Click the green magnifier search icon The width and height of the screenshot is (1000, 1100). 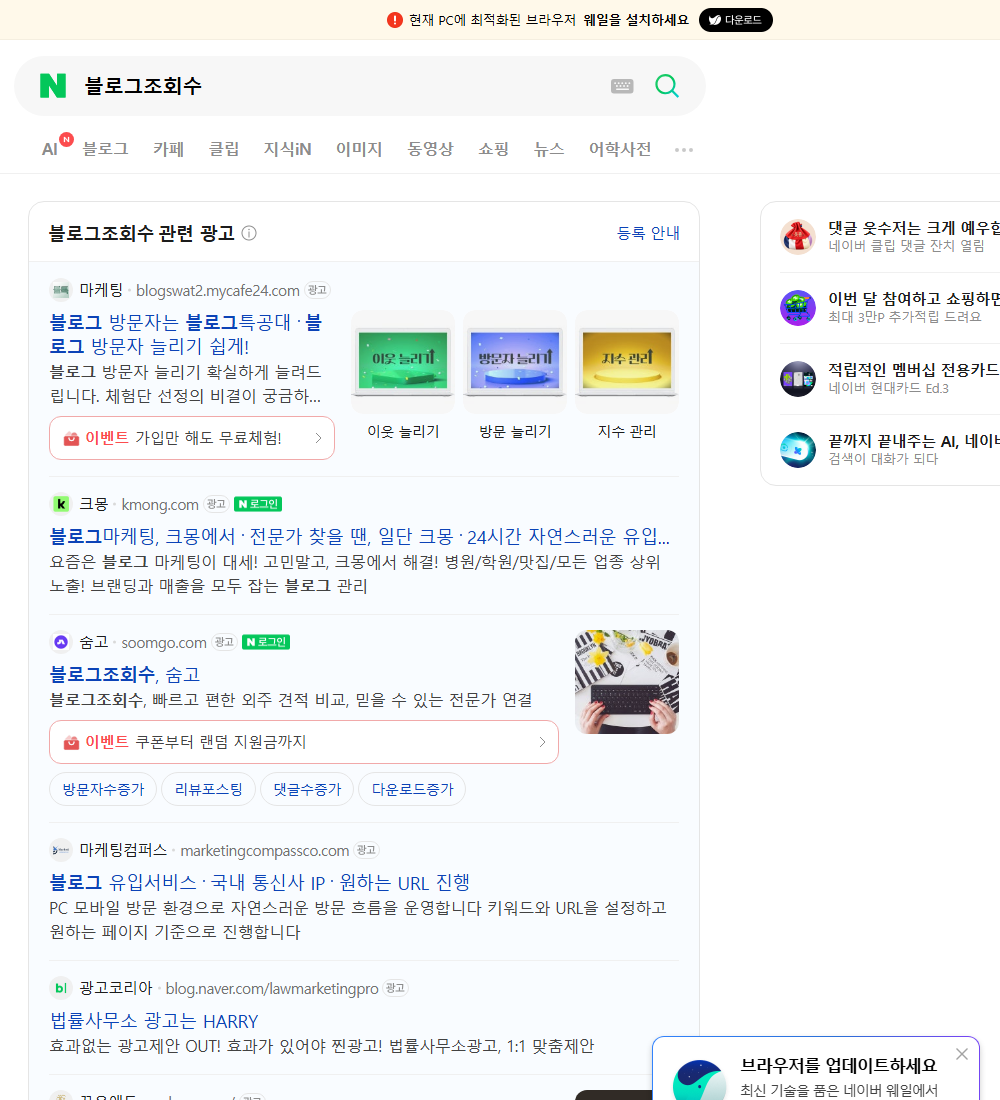[x=667, y=86]
